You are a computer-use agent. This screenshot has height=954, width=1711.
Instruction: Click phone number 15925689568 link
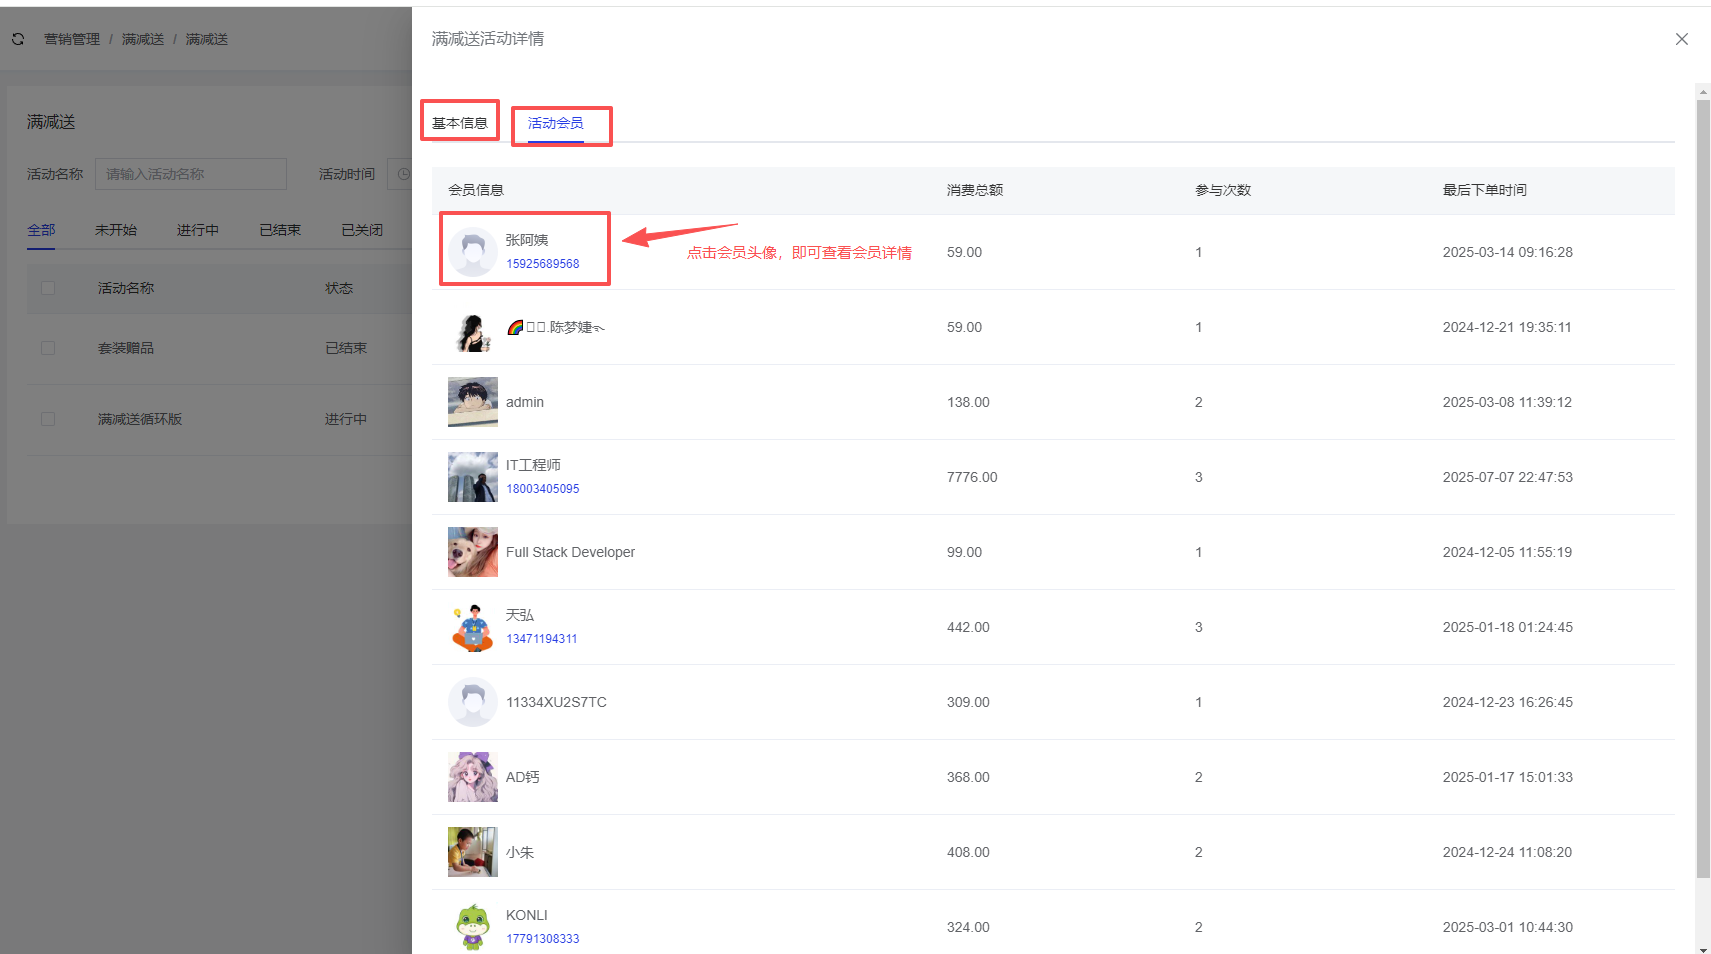pos(542,264)
